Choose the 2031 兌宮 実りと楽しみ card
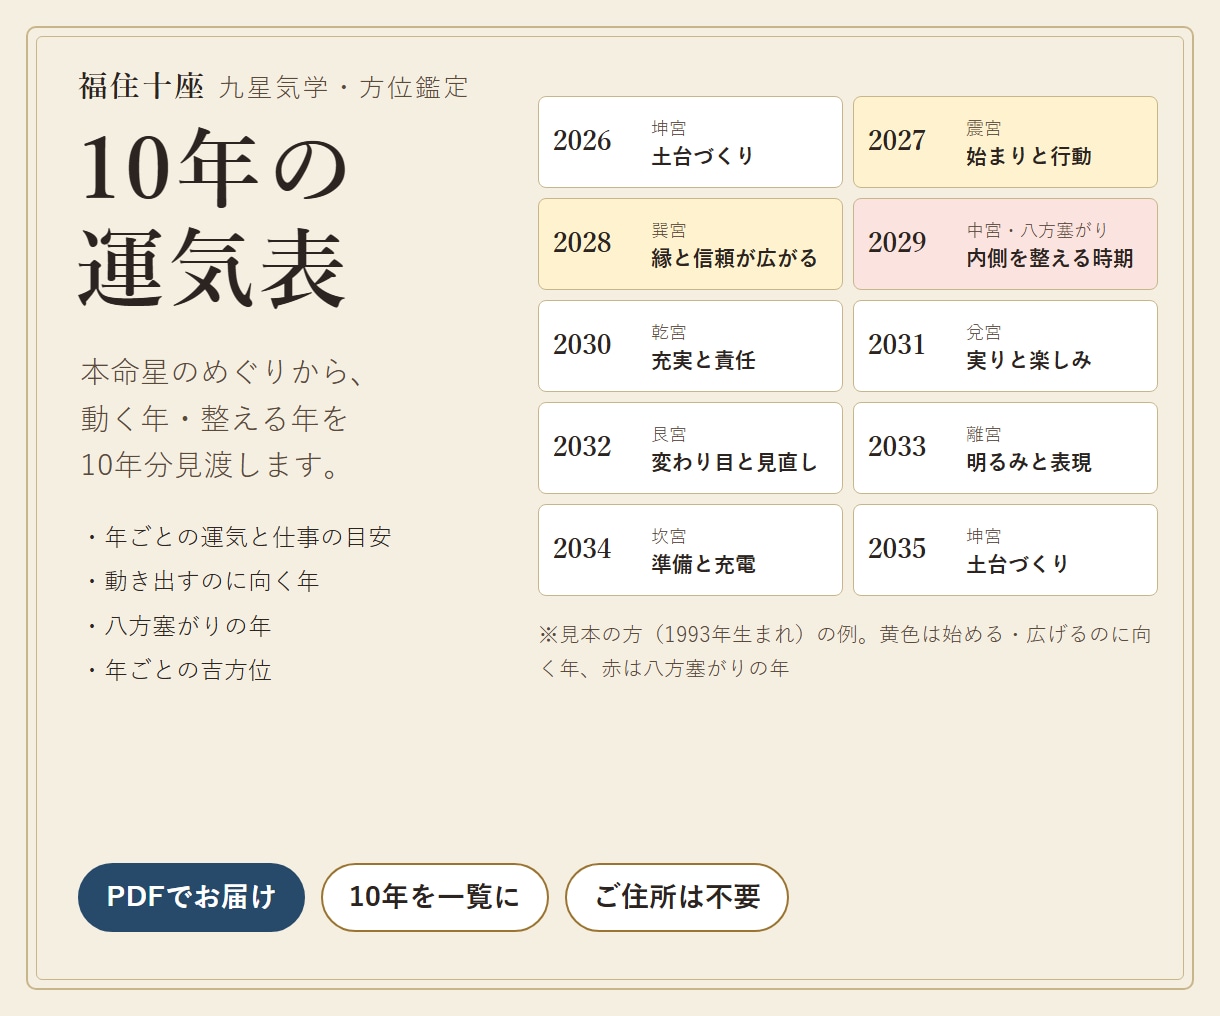The width and height of the screenshot is (1220, 1016). pyautogui.click(x=1005, y=346)
